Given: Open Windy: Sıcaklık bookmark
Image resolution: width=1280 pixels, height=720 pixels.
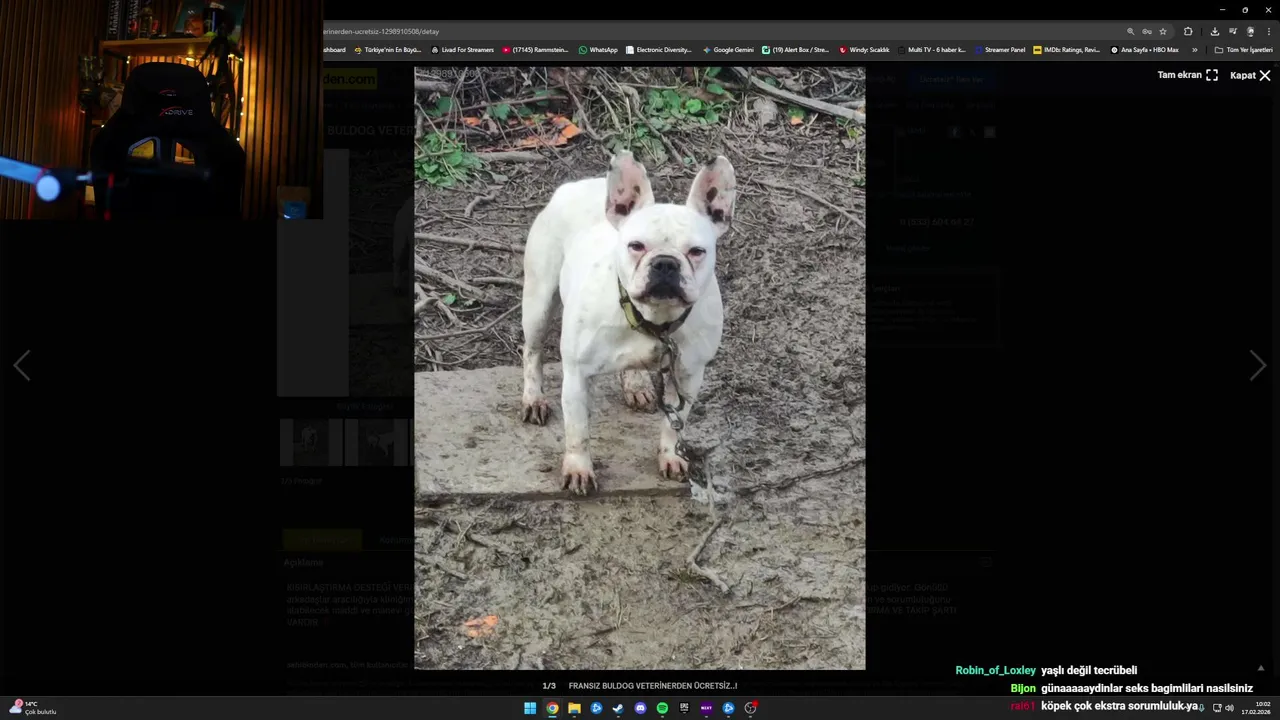Looking at the screenshot, I should click(x=864, y=50).
